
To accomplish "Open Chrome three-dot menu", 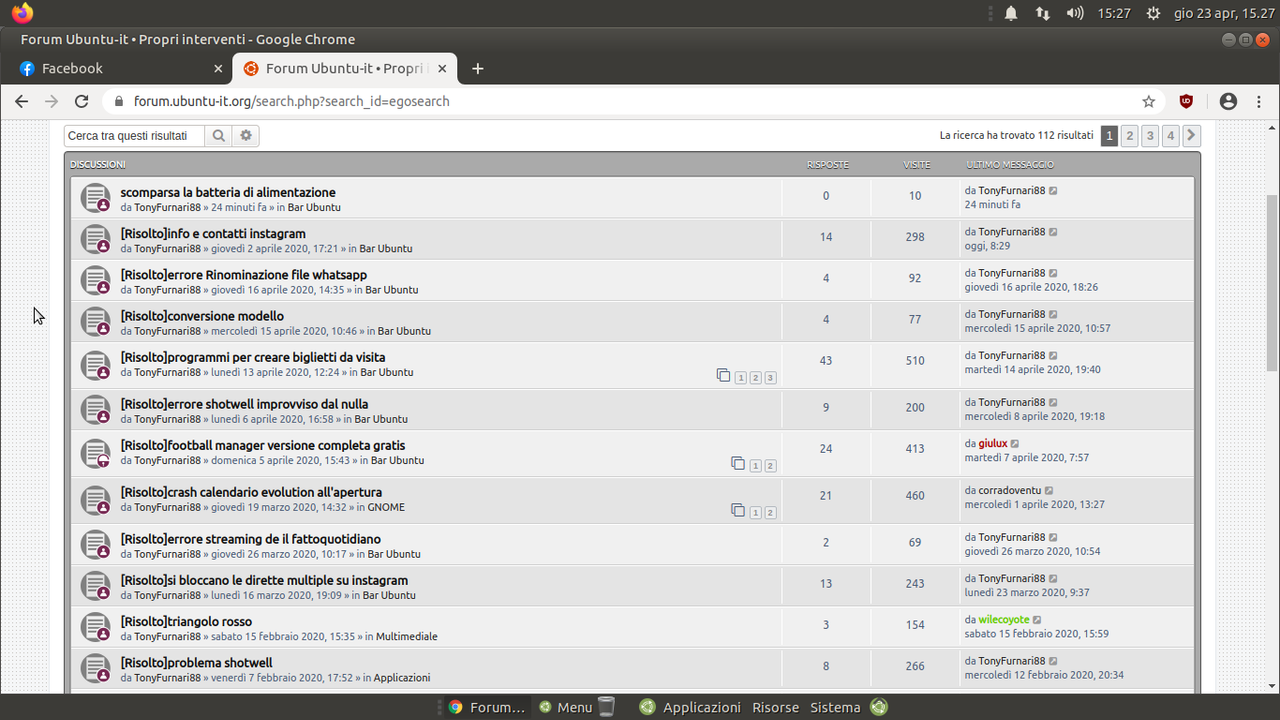I will (x=1261, y=101).
